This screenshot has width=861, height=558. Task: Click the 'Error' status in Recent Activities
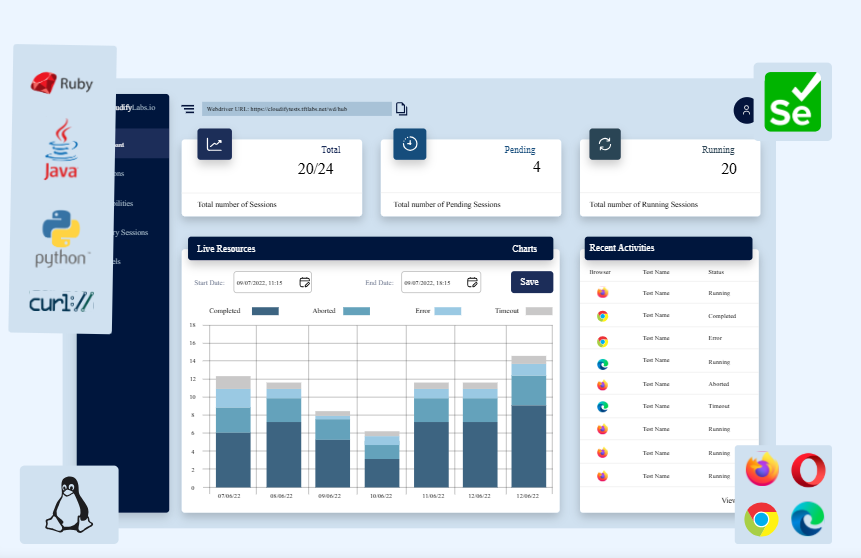point(715,338)
